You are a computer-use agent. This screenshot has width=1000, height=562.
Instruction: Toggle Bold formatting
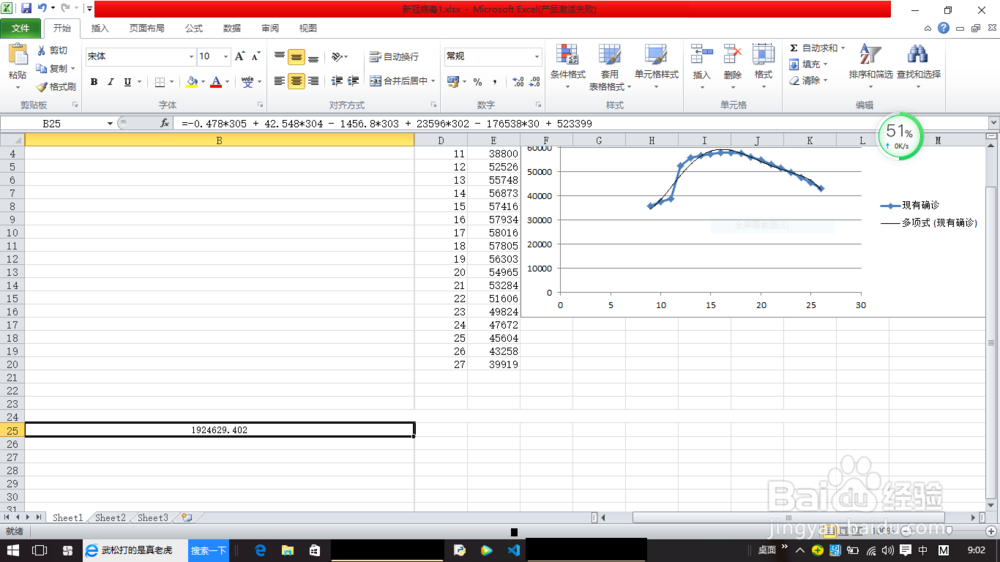94,82
